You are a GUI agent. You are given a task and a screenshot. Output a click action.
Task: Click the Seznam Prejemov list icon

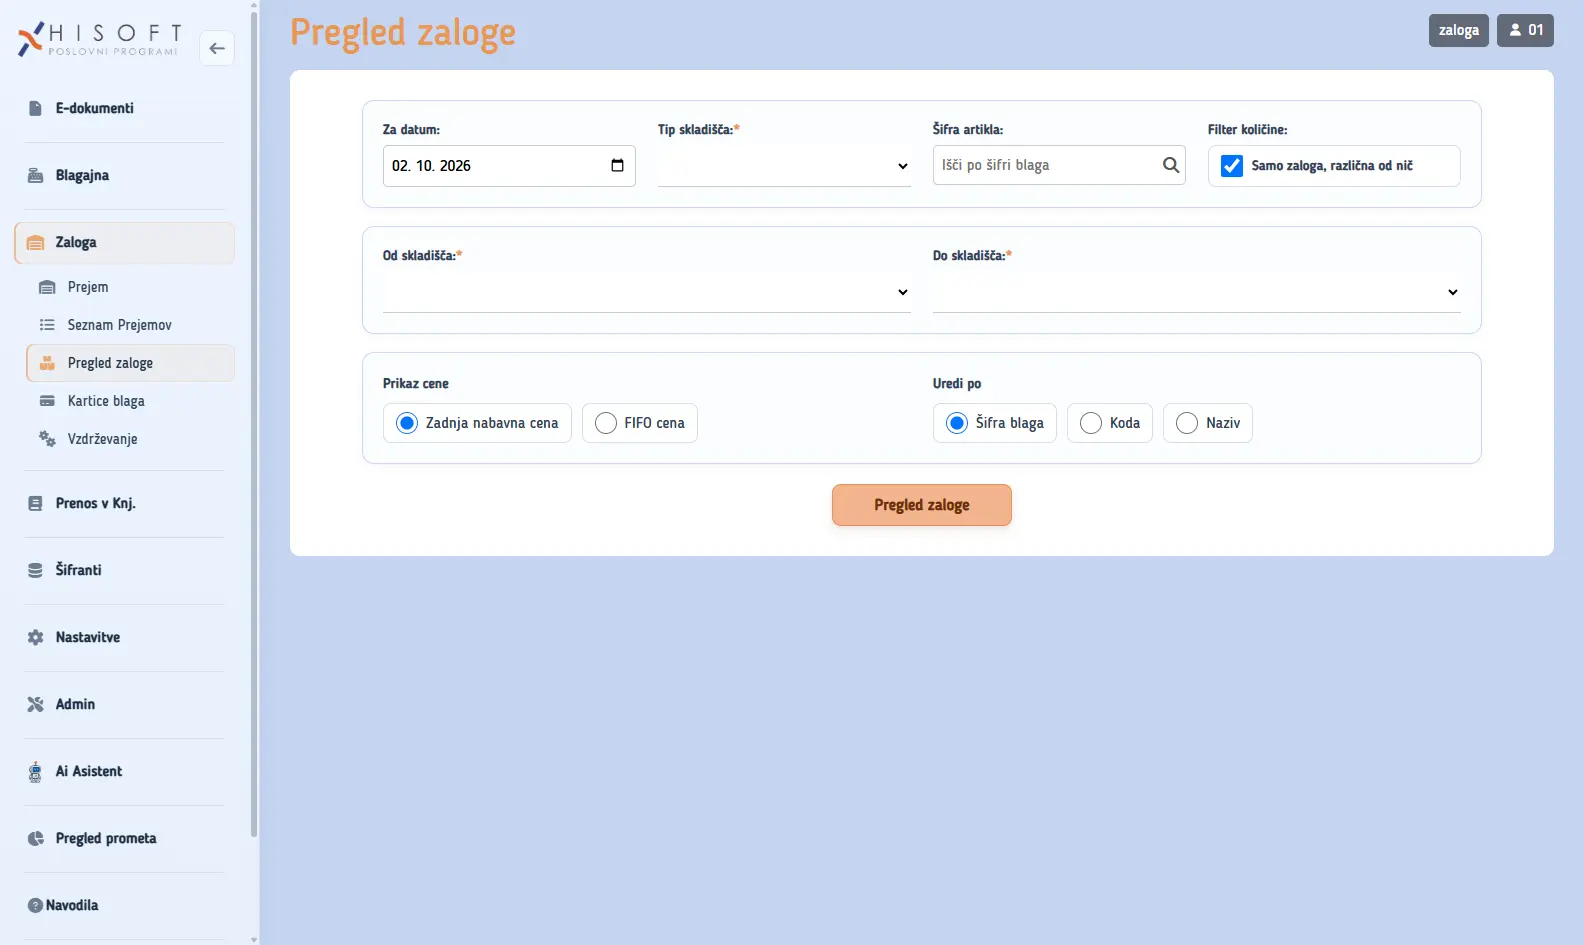point(47,325)
